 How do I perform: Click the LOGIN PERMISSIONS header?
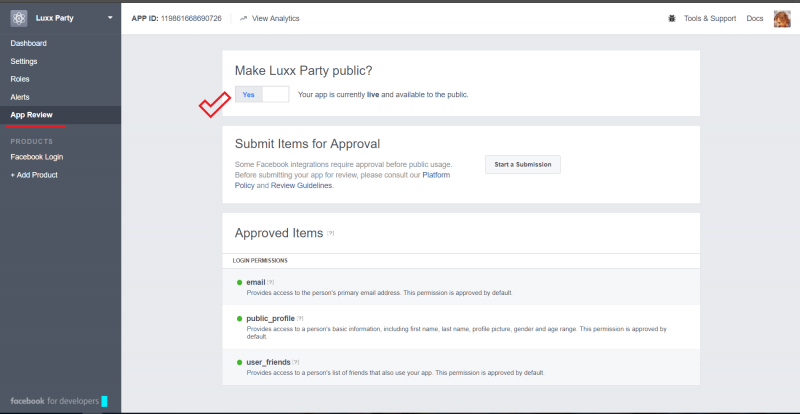[x=260, y=261]
